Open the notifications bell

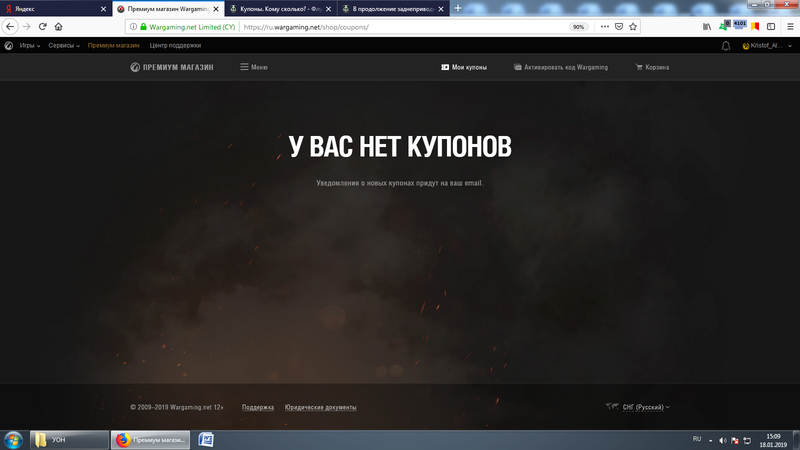point(726,46)
